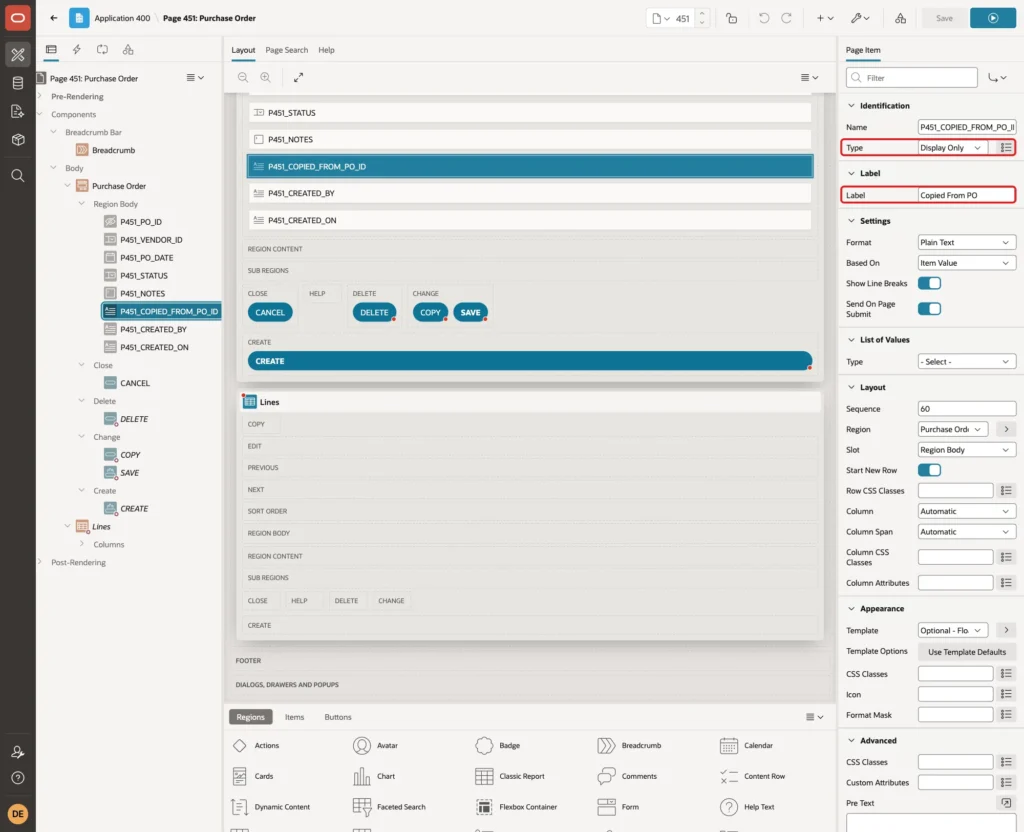
Task: Open List of Values Type dropdown
Action: tap(966, 362)
